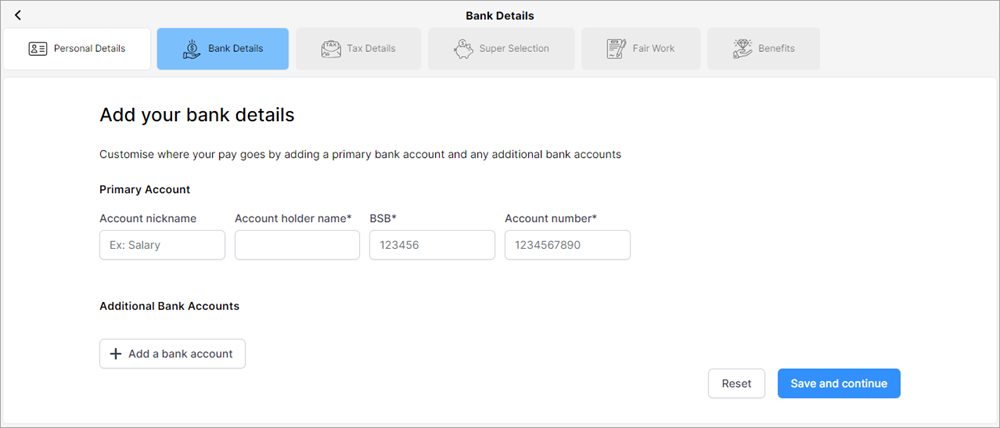Click the Personal Details ID card icon

pyautogui.click(x=38, y=48)
